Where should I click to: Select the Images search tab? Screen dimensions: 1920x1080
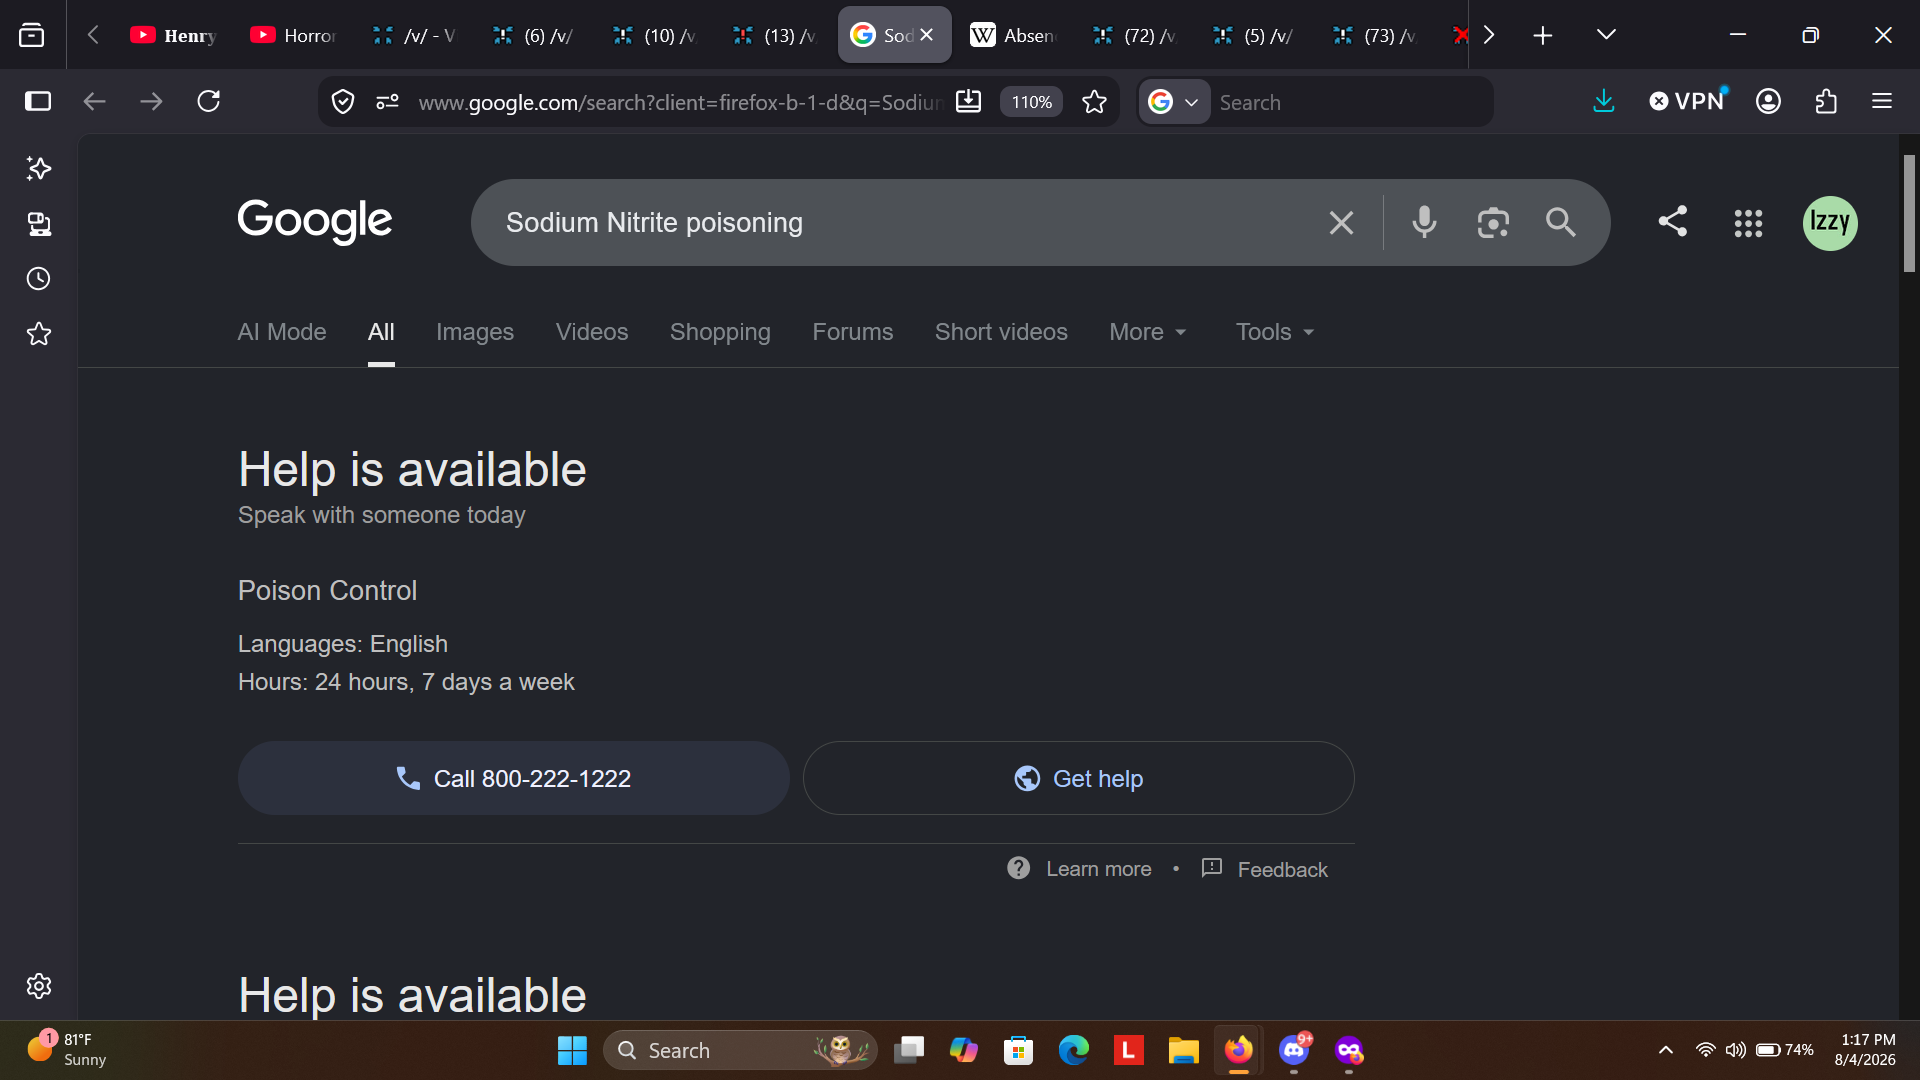pos(475,332)
